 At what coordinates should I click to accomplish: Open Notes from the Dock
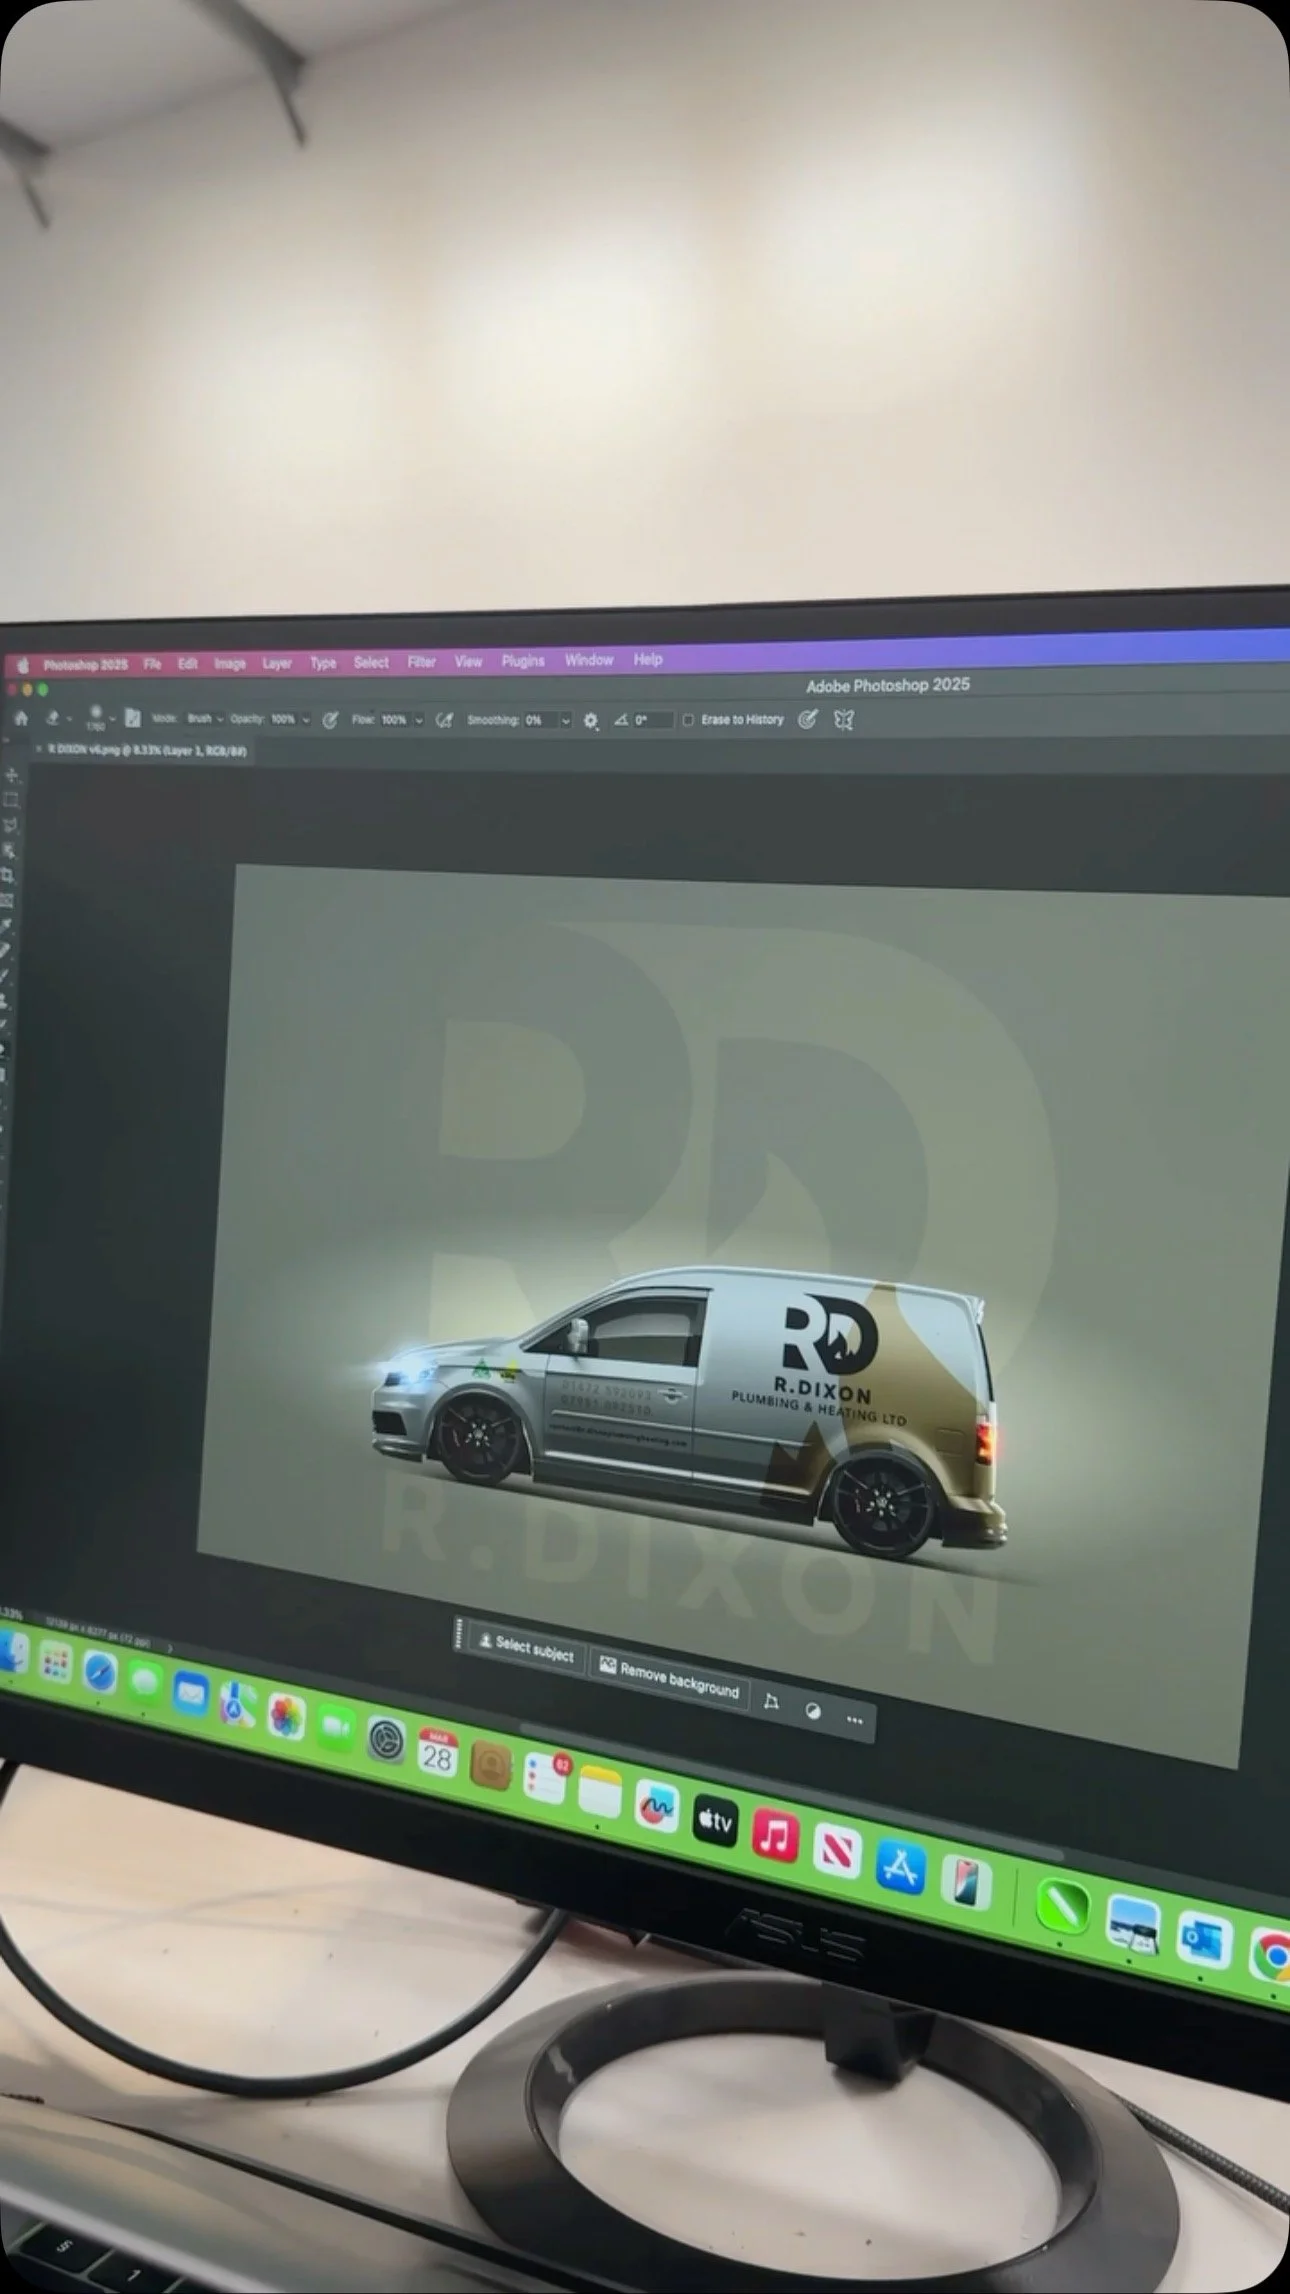[x=600, y=1792]
